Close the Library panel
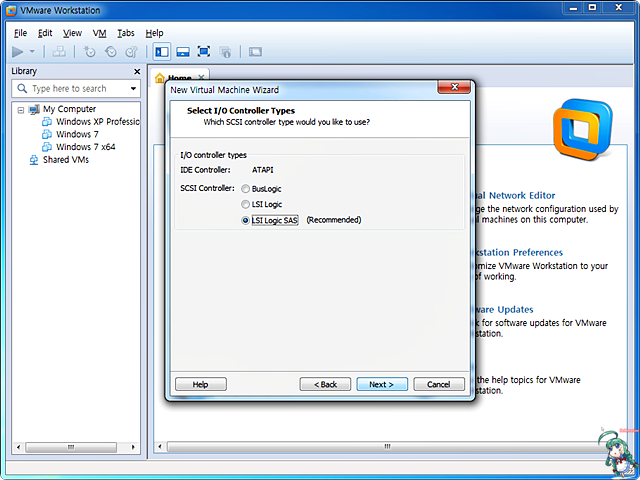The image size is (640, 480). [x=137, y=71]
